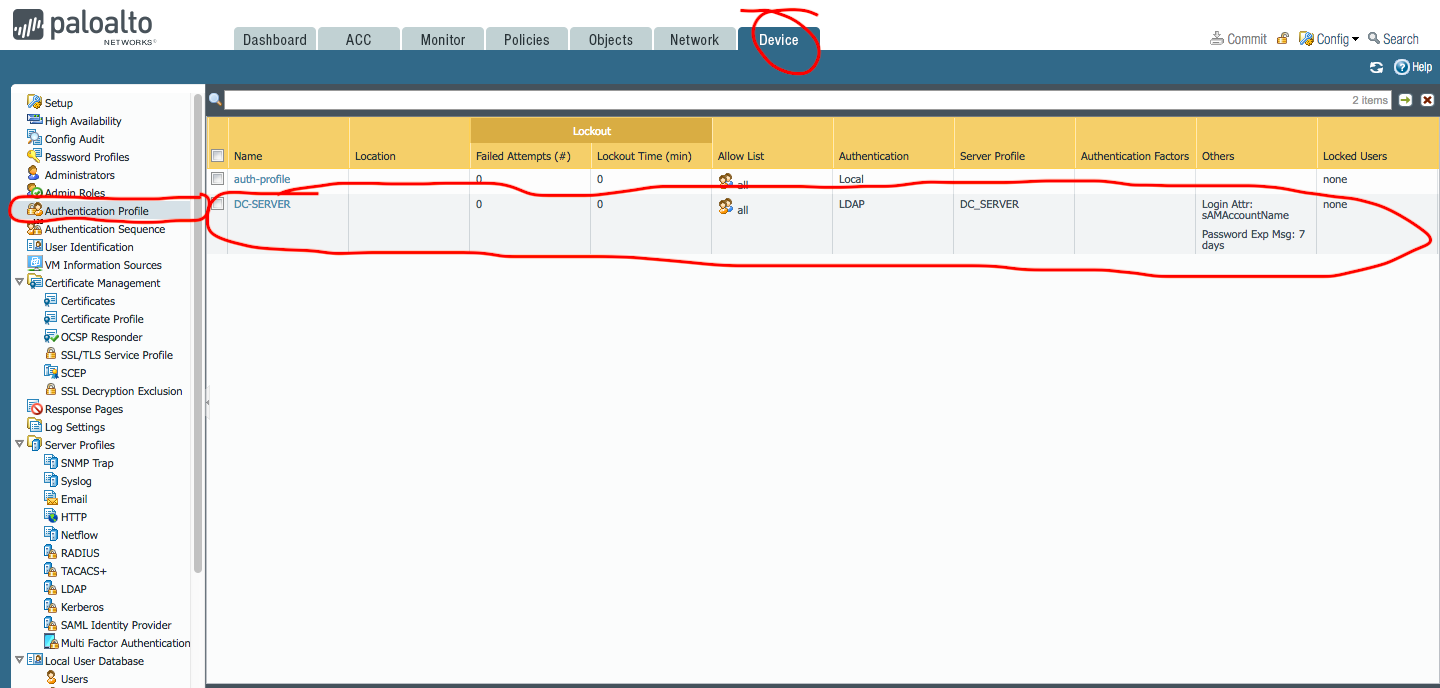Click the refresh icon beside Help
The height and width of the screenshot is (688, 1440).
click(x=1377, y=67)
